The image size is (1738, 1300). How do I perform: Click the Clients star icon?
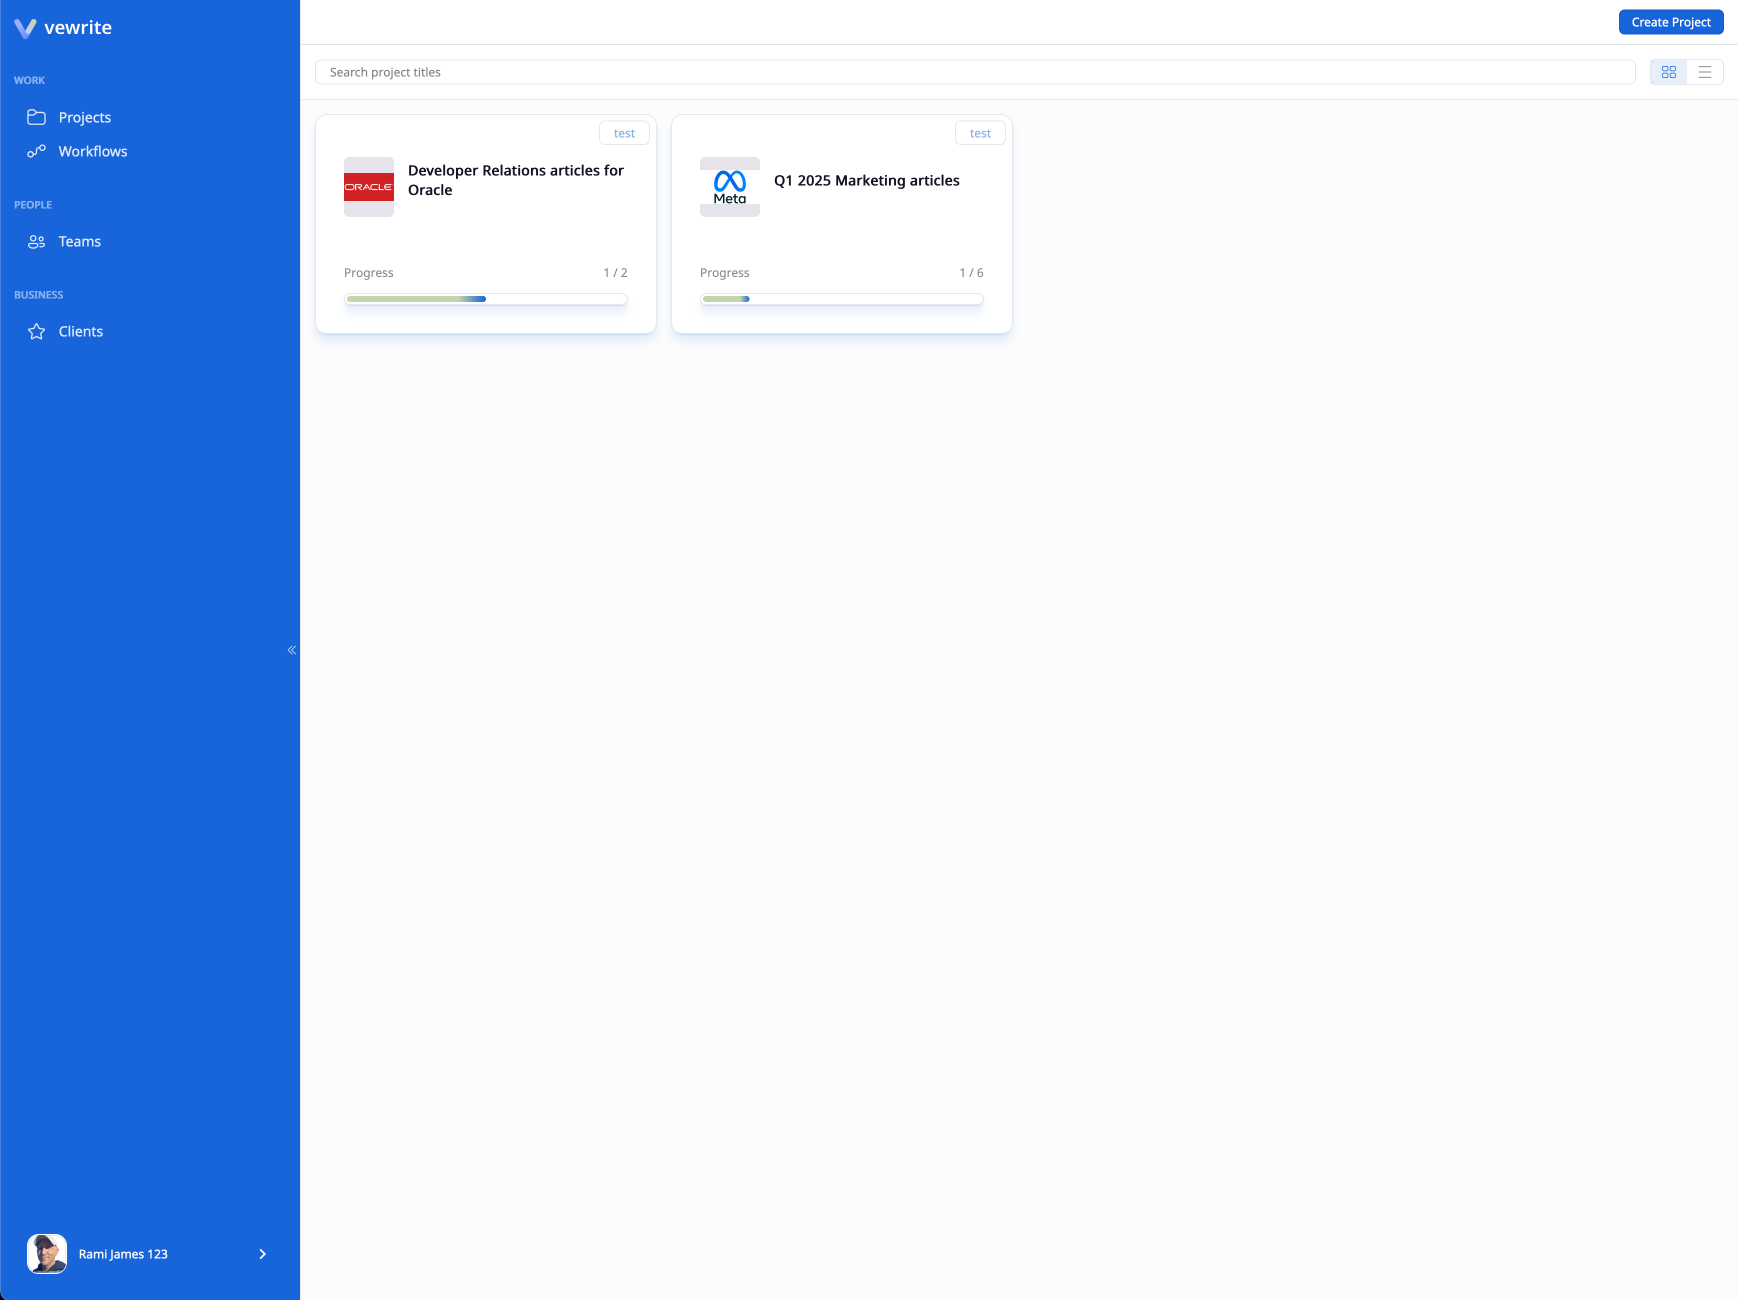[x=37, y=331]
